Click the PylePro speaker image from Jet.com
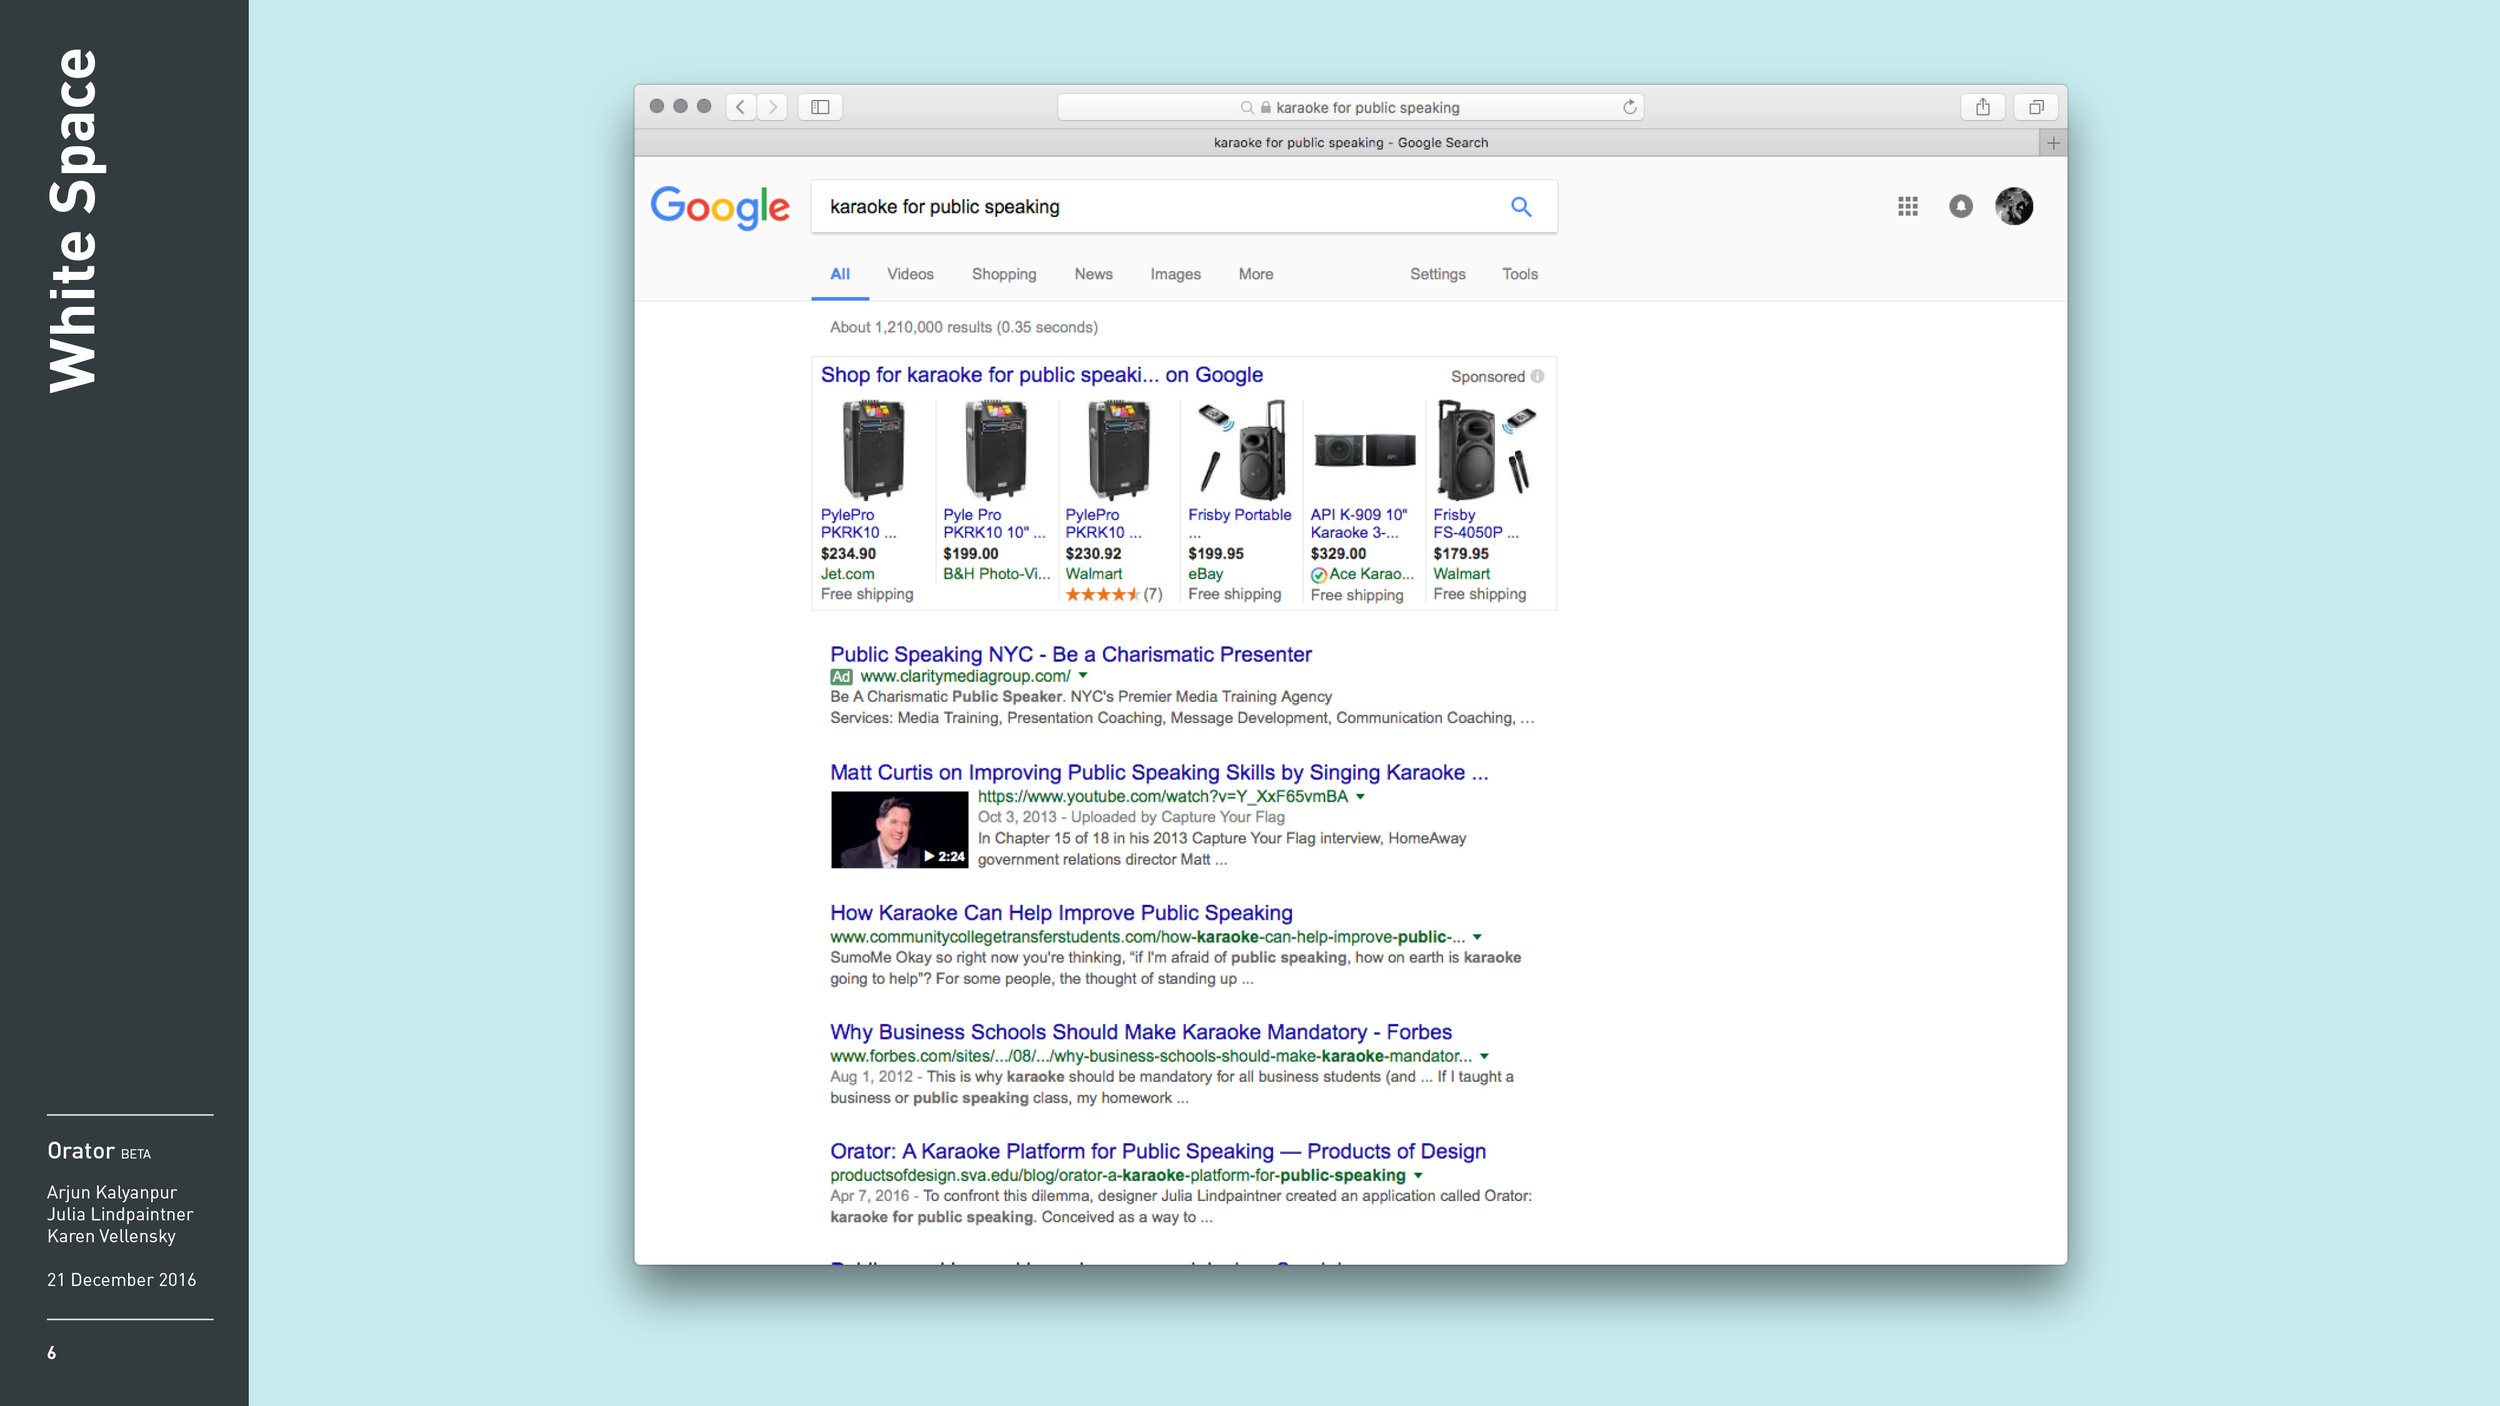 pos(873,450)
